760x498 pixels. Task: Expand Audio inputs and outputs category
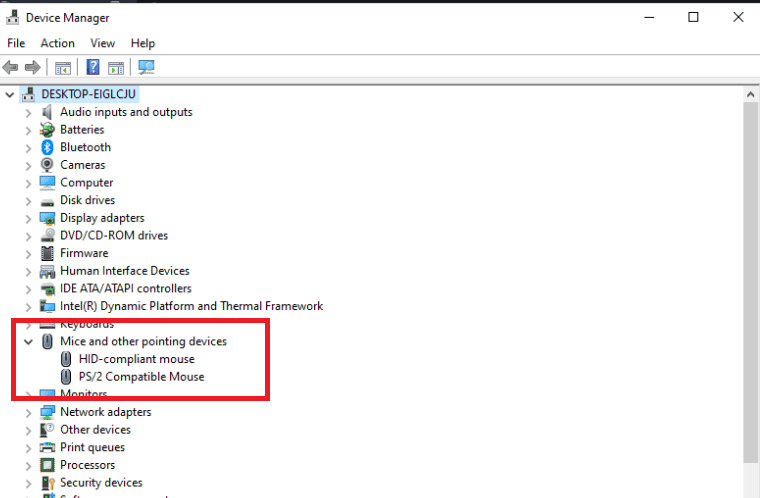click(28, 113)
